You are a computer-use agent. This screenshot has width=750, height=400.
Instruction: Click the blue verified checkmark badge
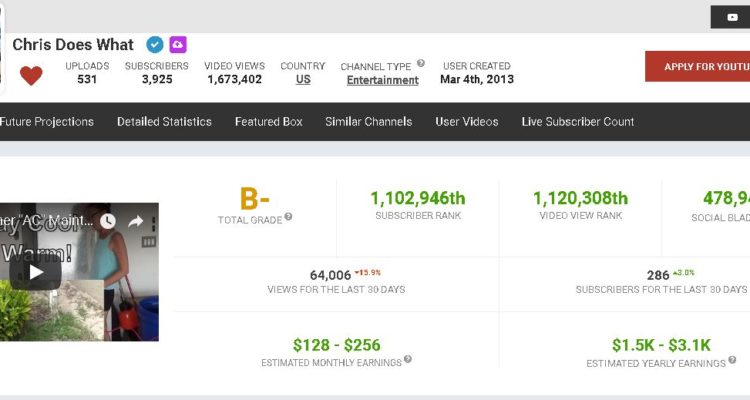click(154, 44)
